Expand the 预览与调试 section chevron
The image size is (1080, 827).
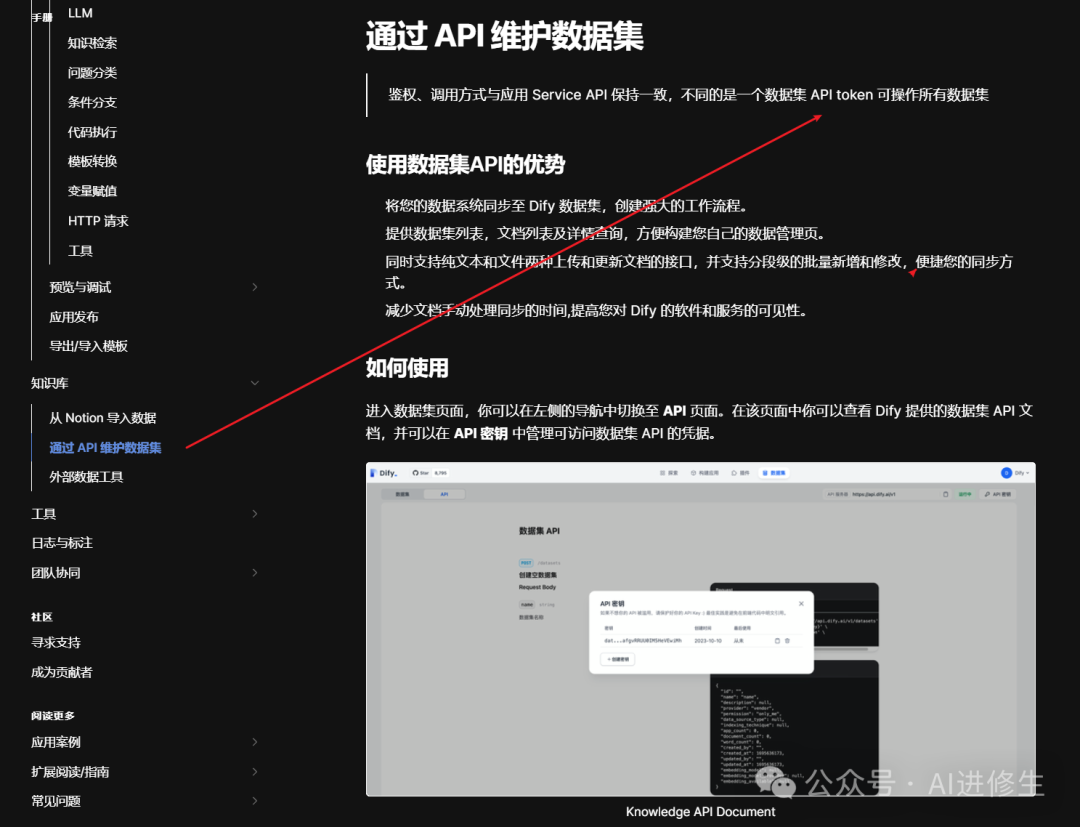[255, 287]
